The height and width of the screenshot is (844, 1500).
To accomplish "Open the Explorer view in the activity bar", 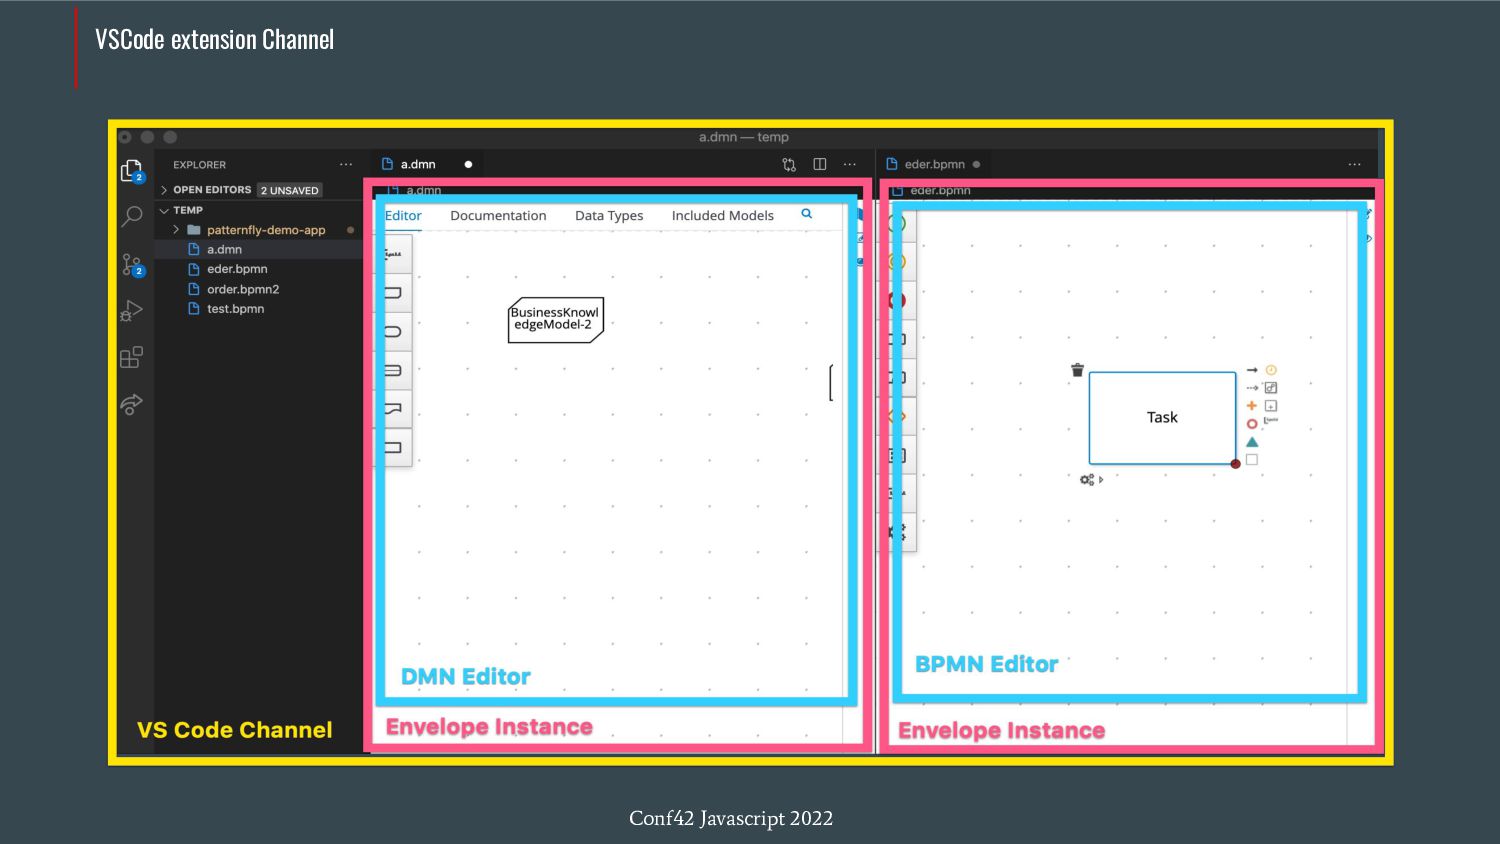I will click(131, 172).
